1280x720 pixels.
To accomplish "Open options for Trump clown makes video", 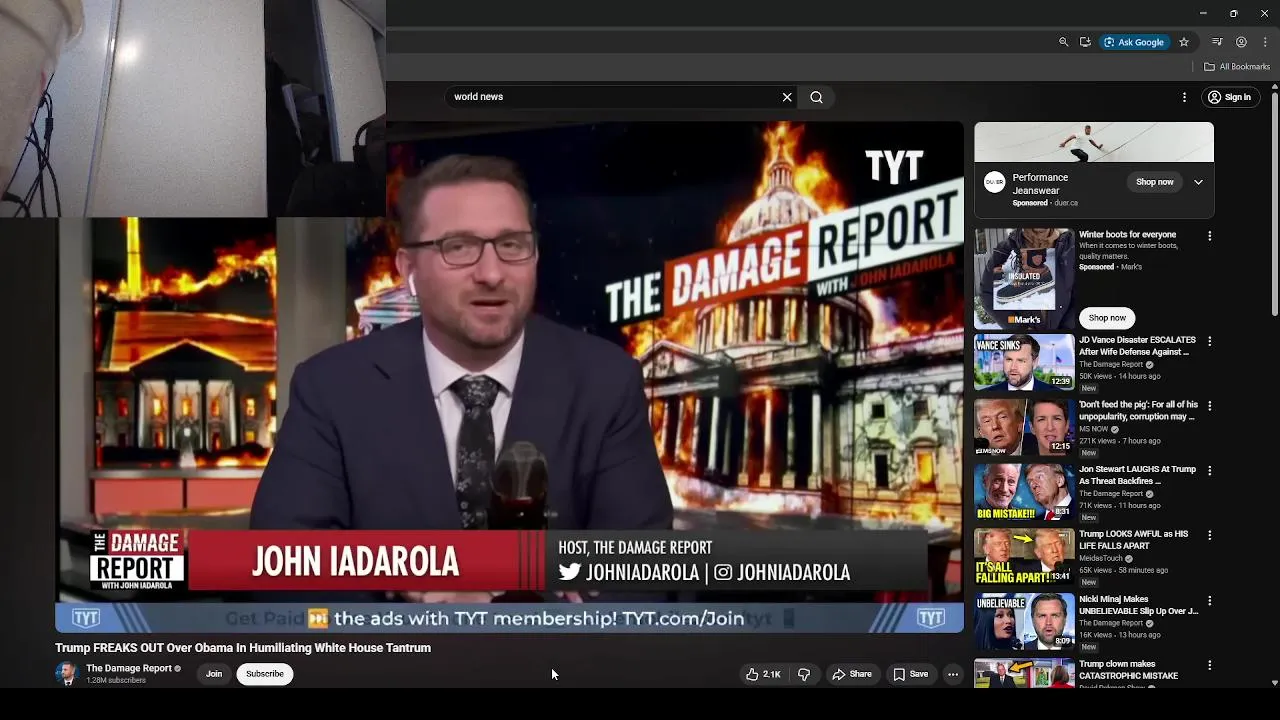I will click(x=1209, y=665).
